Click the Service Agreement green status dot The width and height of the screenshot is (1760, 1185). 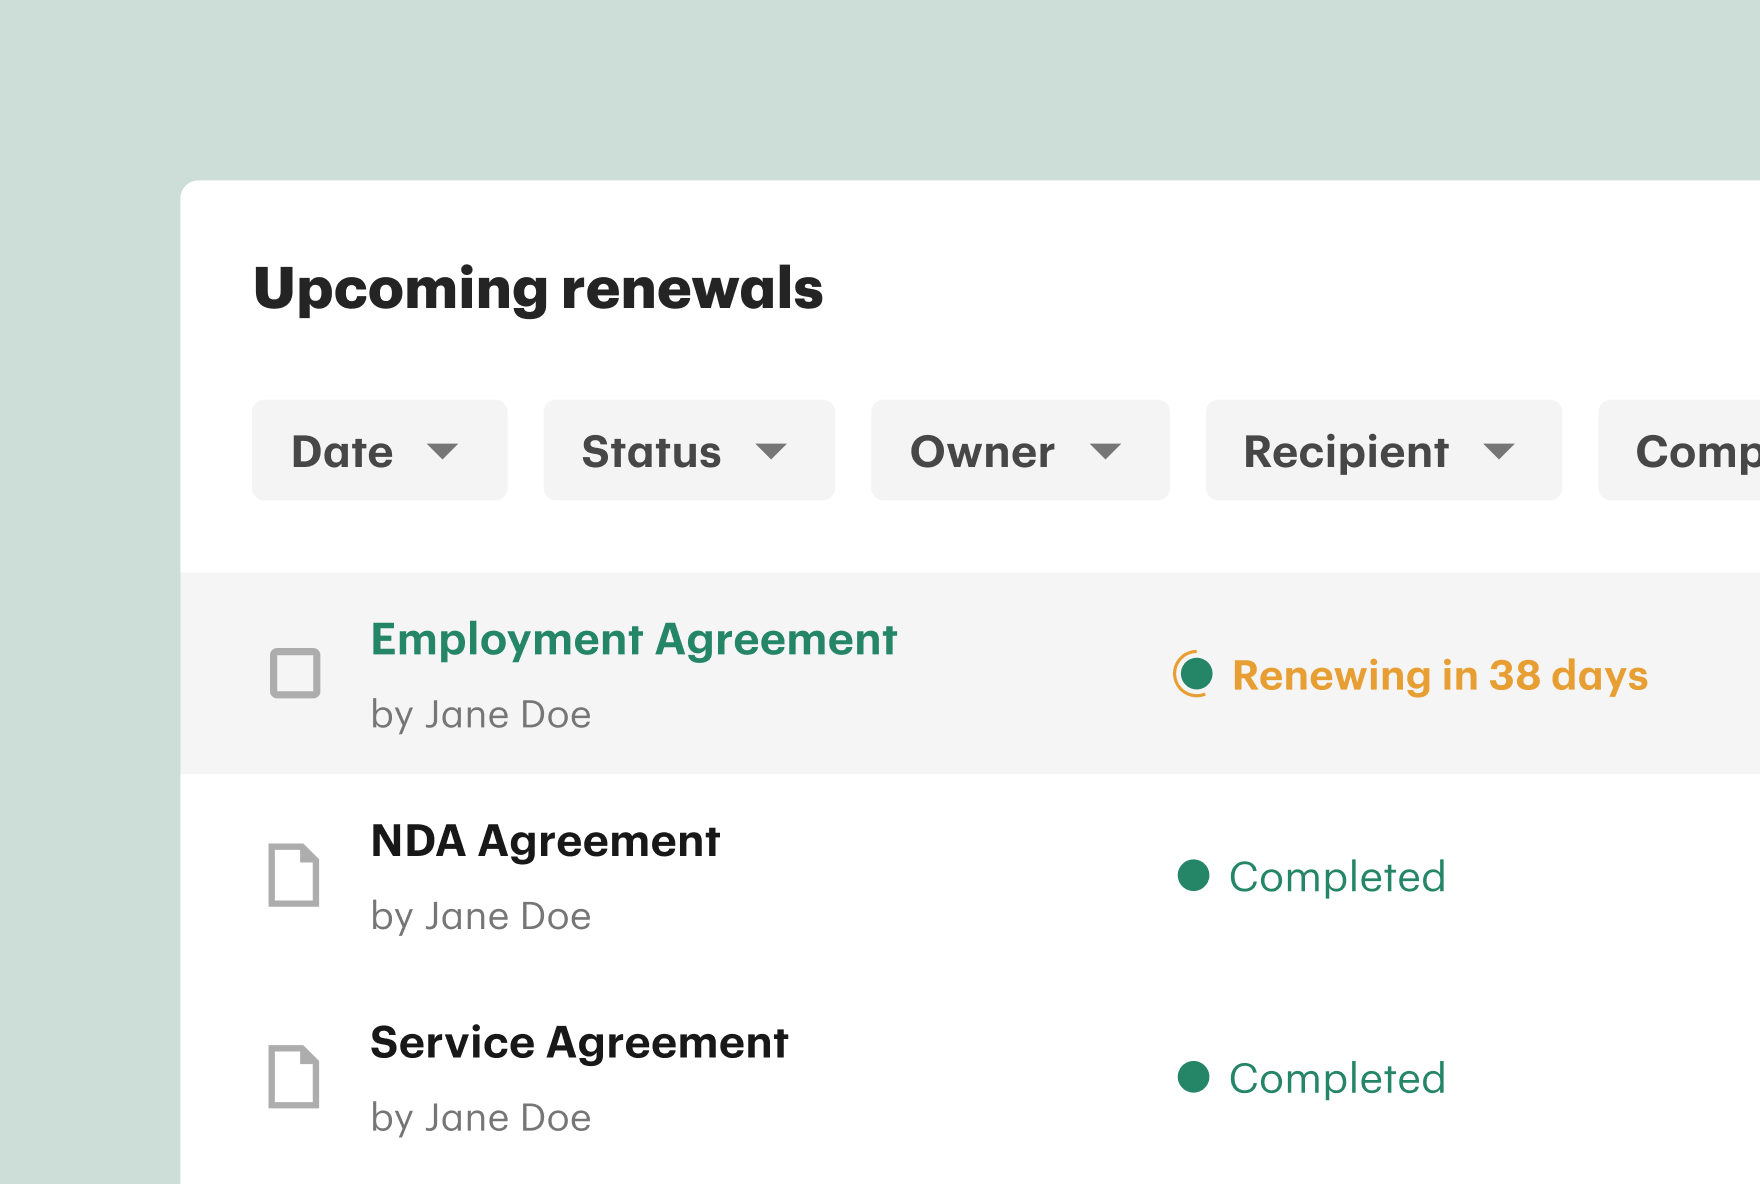point(1194,1077)
